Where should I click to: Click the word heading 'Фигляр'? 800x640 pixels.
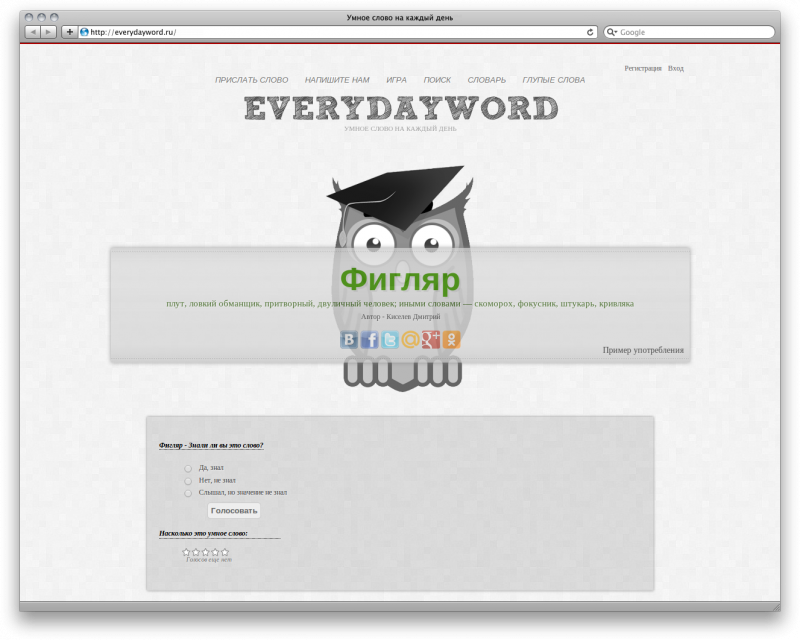400,280
